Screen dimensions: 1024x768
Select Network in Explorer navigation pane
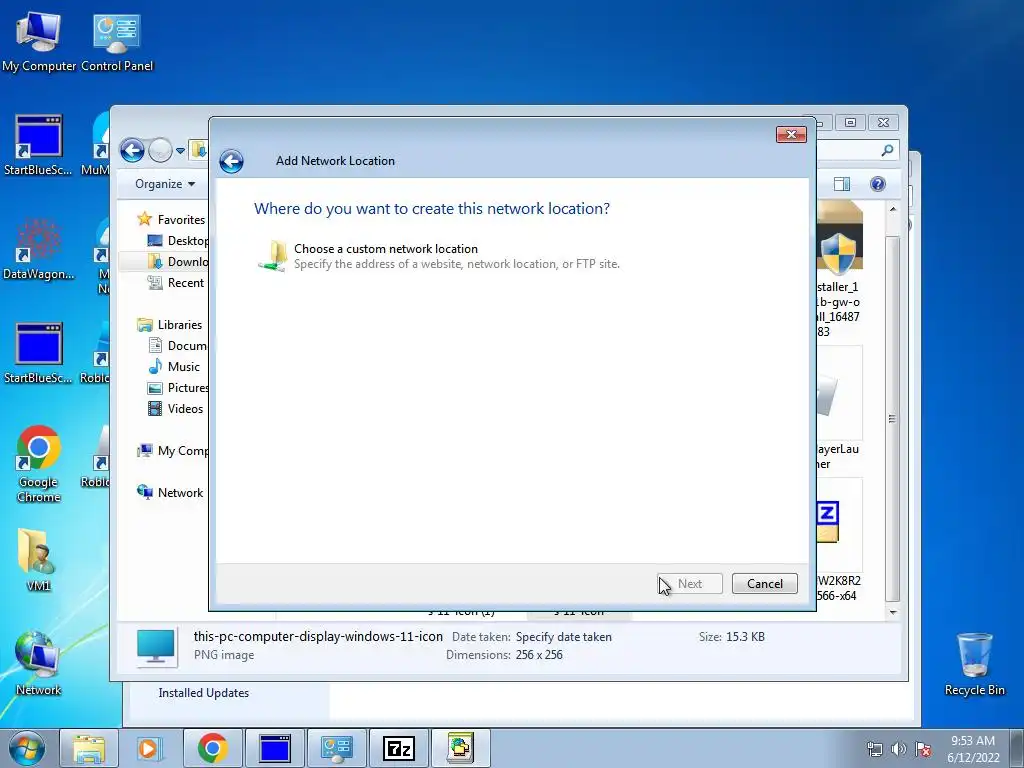(x=170, y=492)
